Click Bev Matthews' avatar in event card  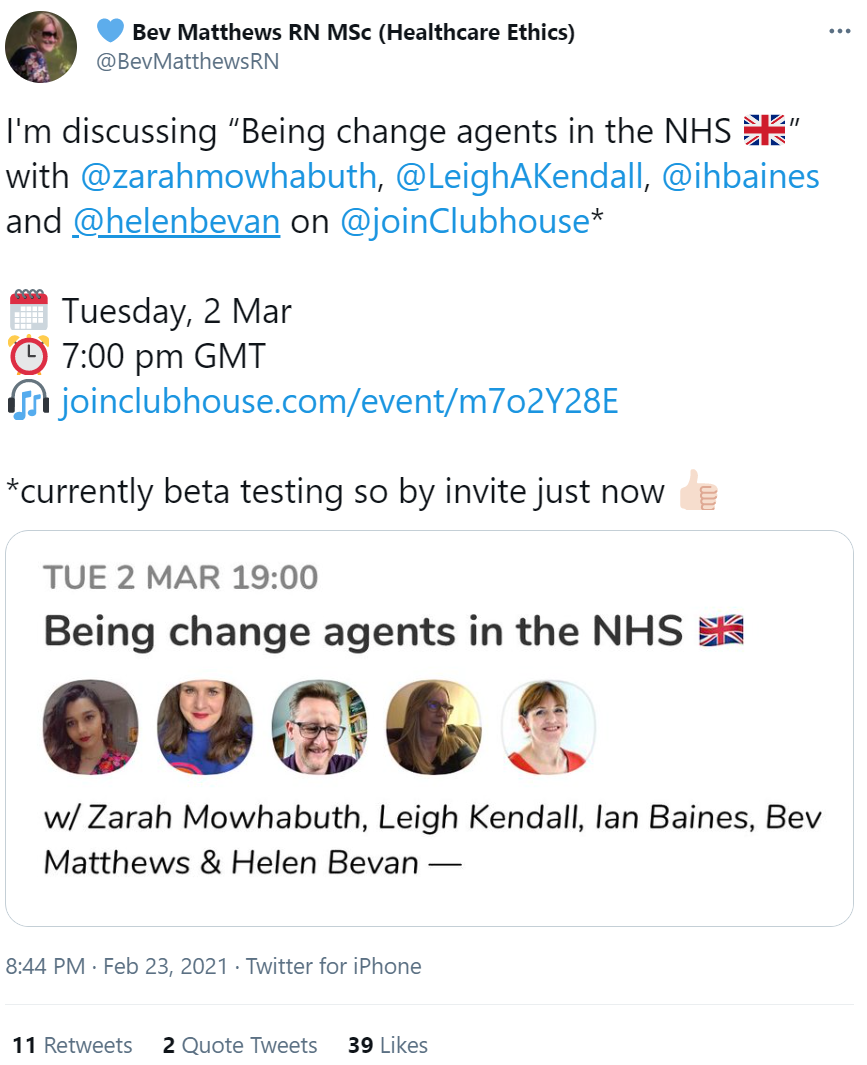(x=434, y=727)
